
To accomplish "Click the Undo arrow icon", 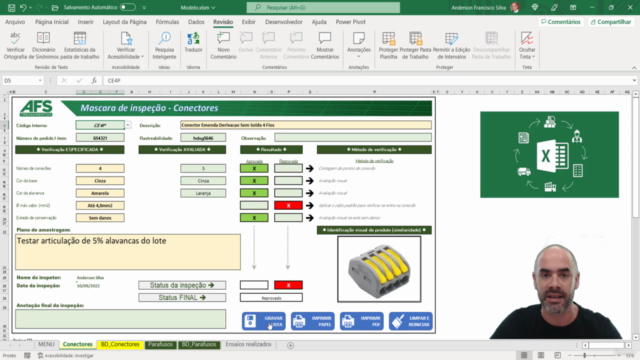I will [x=23, y=7].
